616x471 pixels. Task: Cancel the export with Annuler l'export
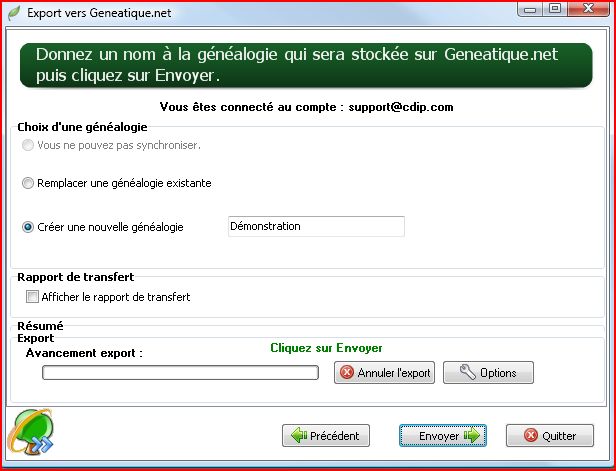[x=384, y=372]
